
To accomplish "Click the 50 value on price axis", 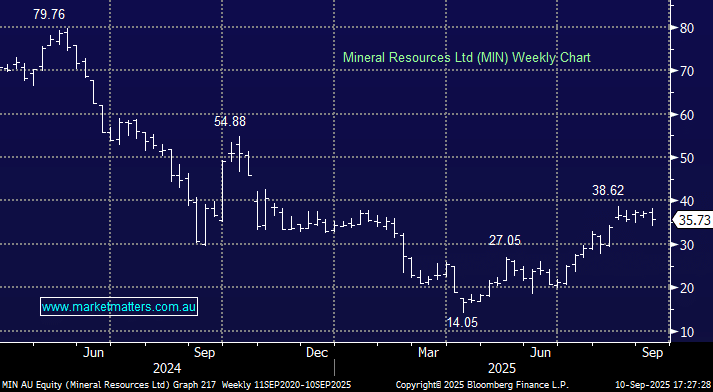I will (x=687, y=158).
